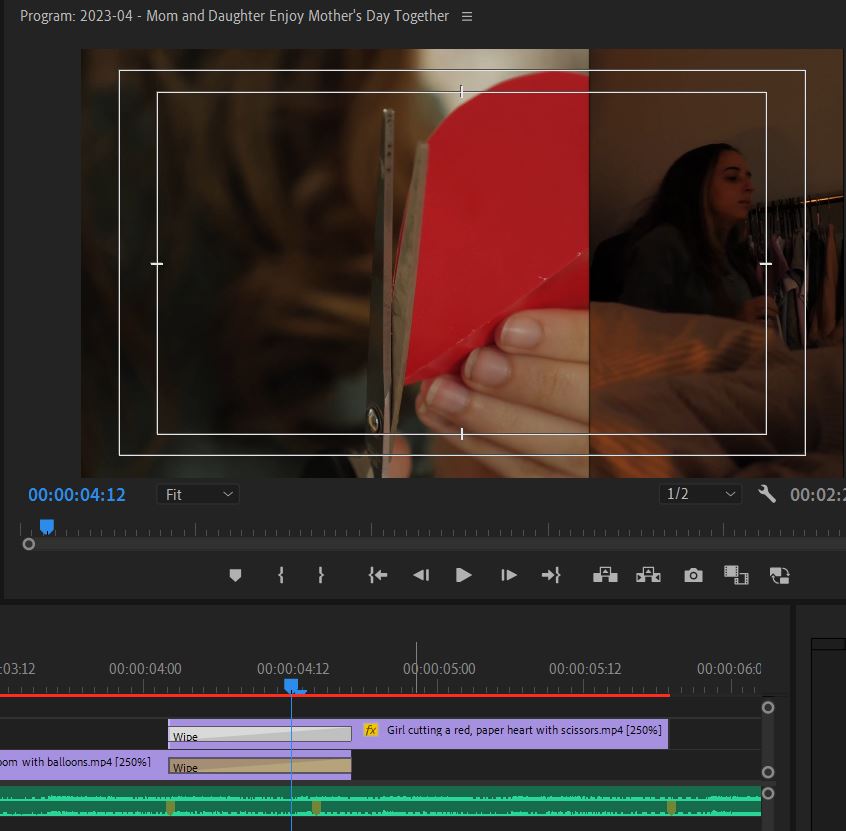Step back one frame
Viewport: 846px width, 831px height.
pyautogui.click(x=421, y=575)
